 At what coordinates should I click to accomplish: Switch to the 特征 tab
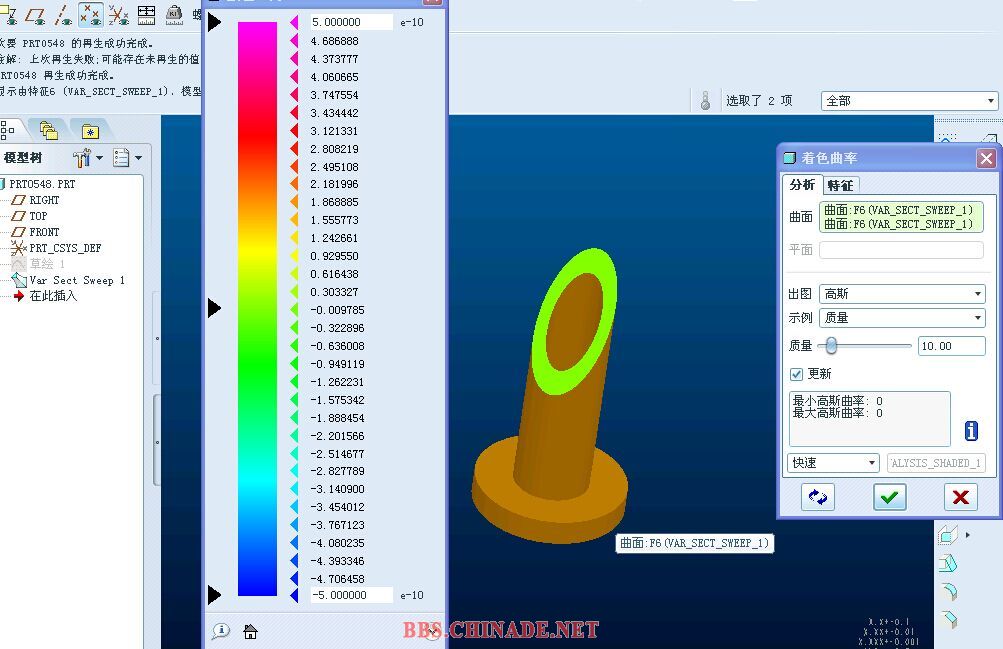[840, 185]
